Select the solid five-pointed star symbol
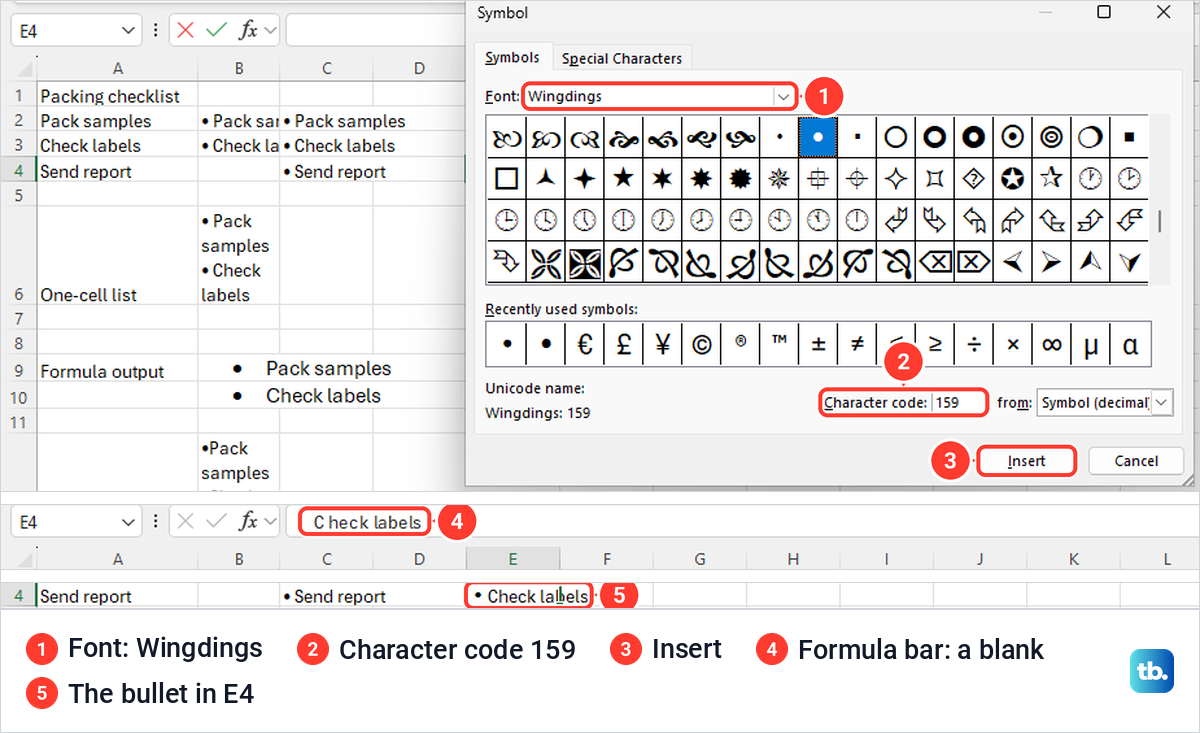This screenshot has width=1200, height=733. 623,178
